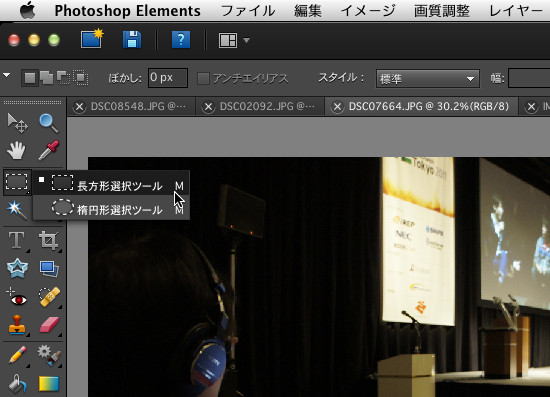Create a new file with toolbar icon
Viewport: 550px width, 397px height.
point(92,39)
